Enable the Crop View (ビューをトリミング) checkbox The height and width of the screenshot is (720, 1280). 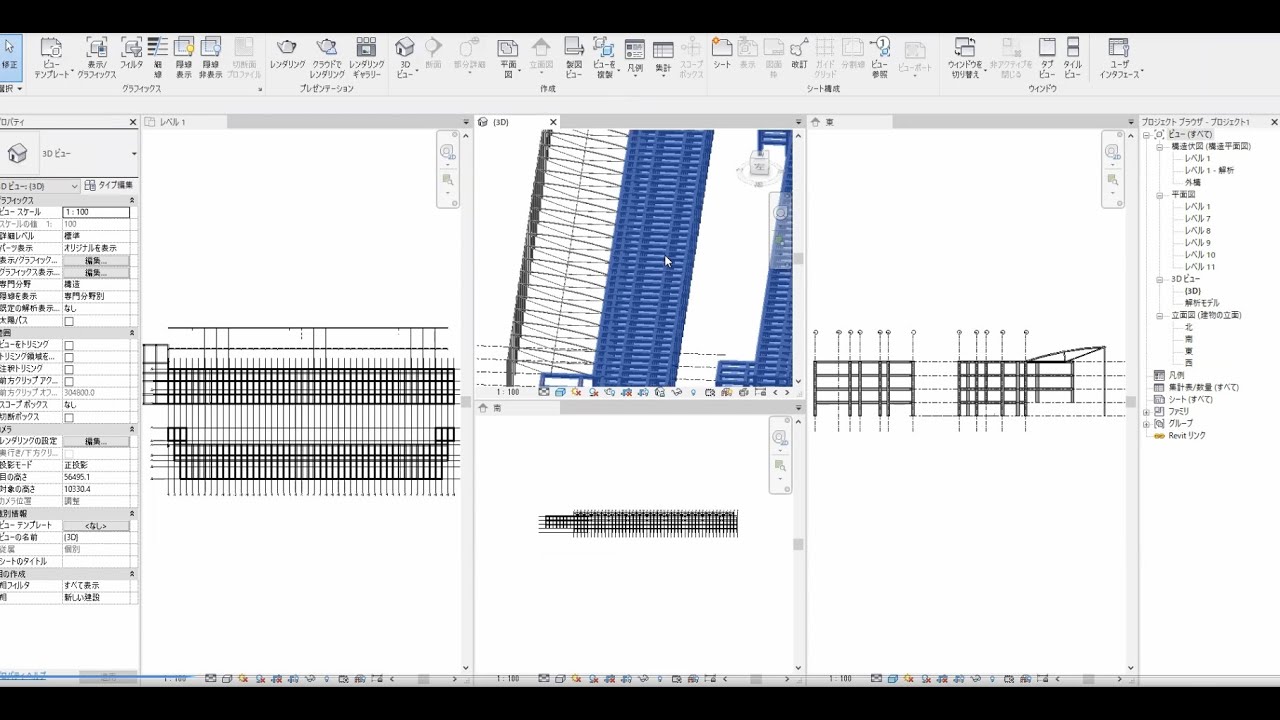click(69, 345)
